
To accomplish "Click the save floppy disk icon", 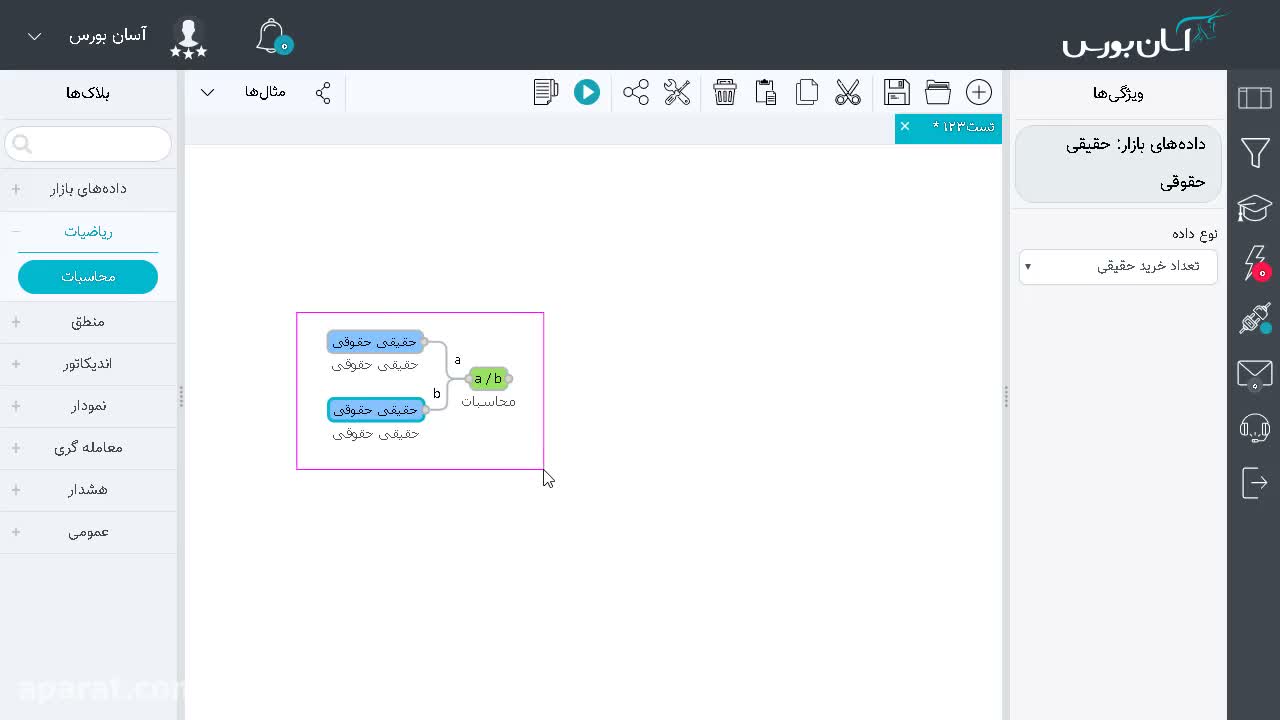I will (x=897, y=92).
